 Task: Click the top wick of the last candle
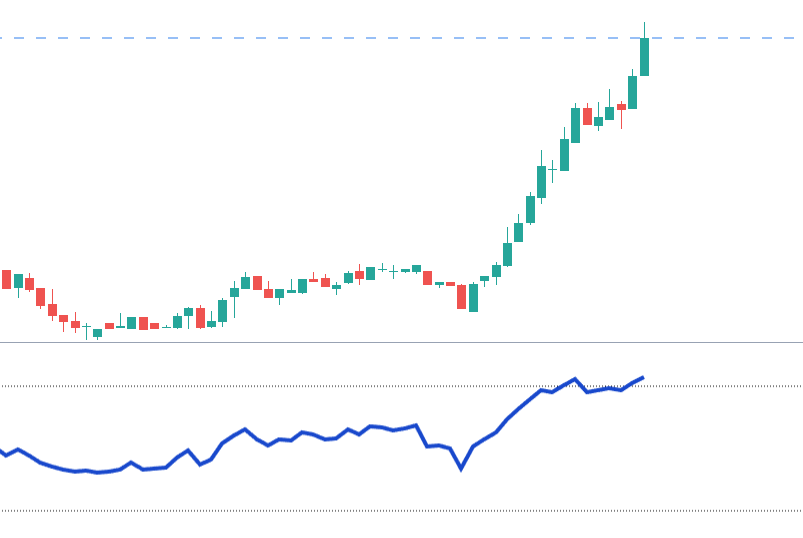644,29
